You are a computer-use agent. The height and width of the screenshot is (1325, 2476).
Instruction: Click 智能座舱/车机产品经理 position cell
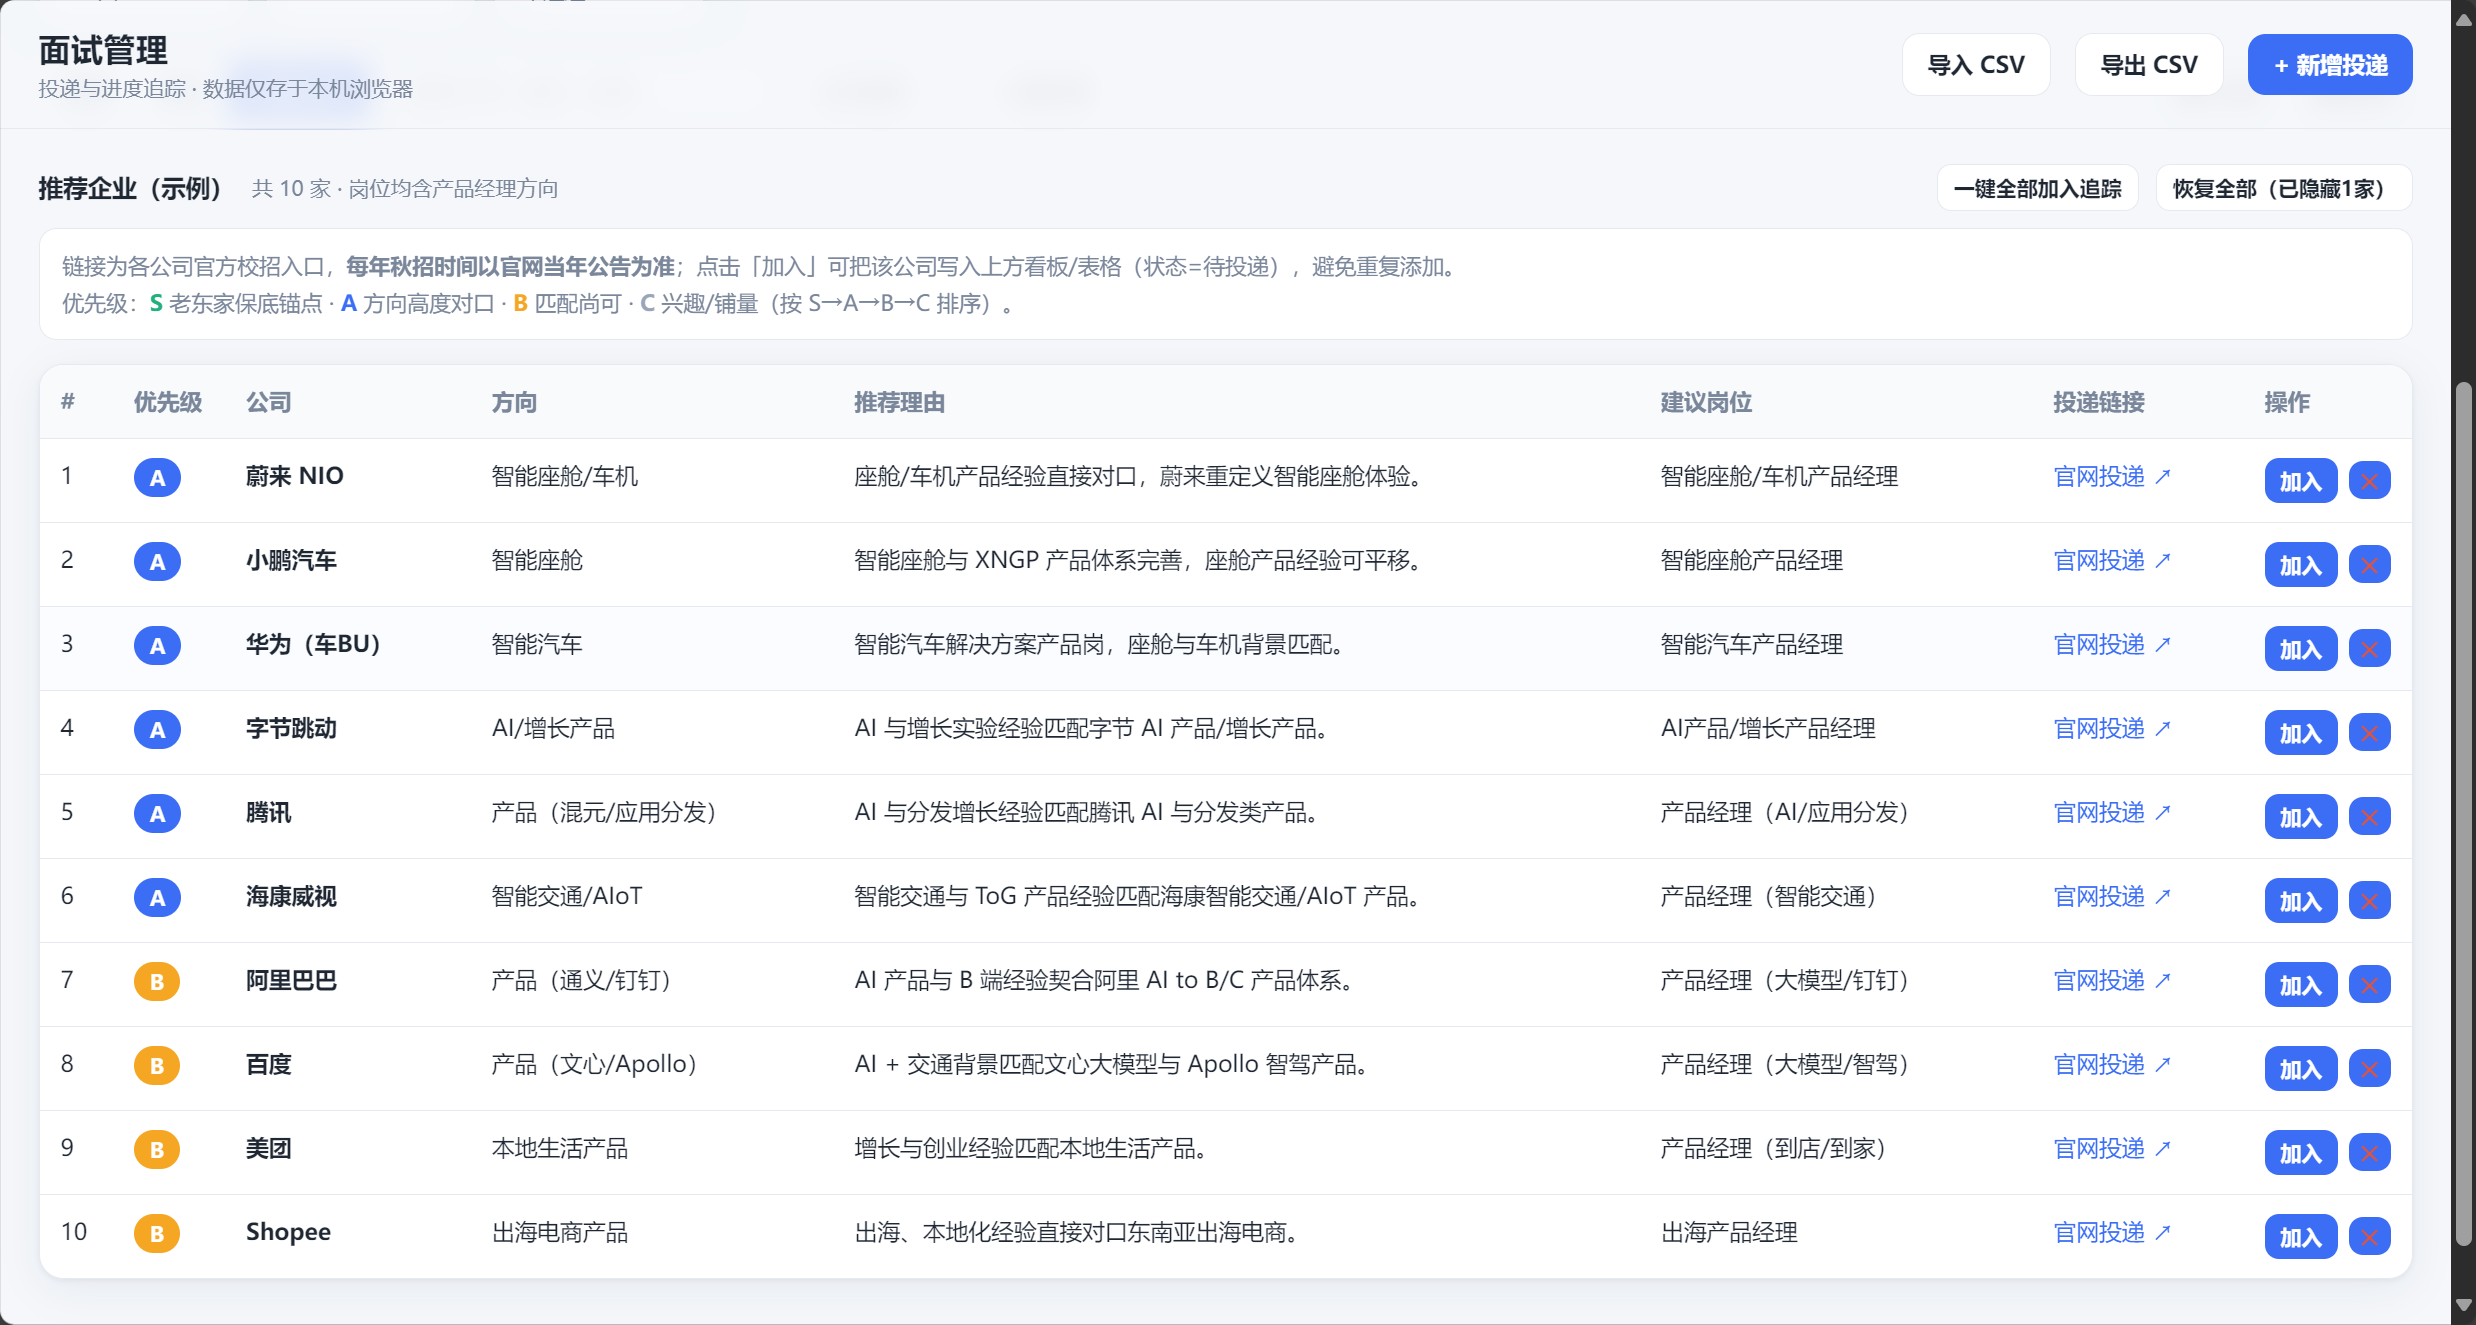pyautogui.click(x=1779, y=477)
